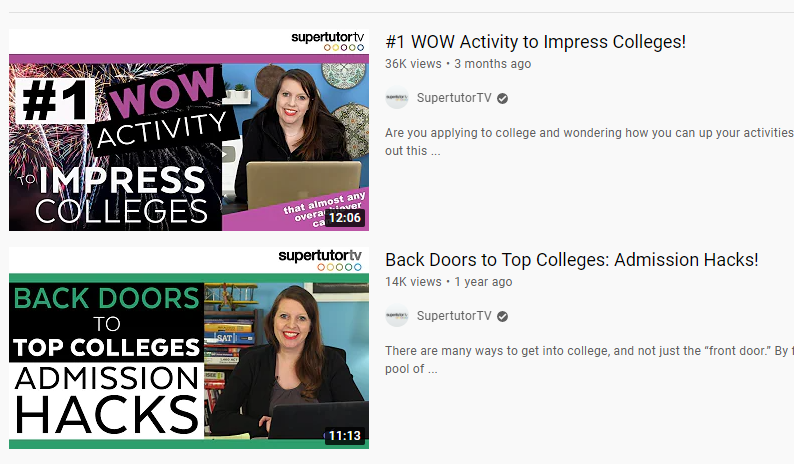This screenshot has height=464, width=794.
Task: Open SupertutorTV channel avatar under first video
Action: tap(396, 98)
